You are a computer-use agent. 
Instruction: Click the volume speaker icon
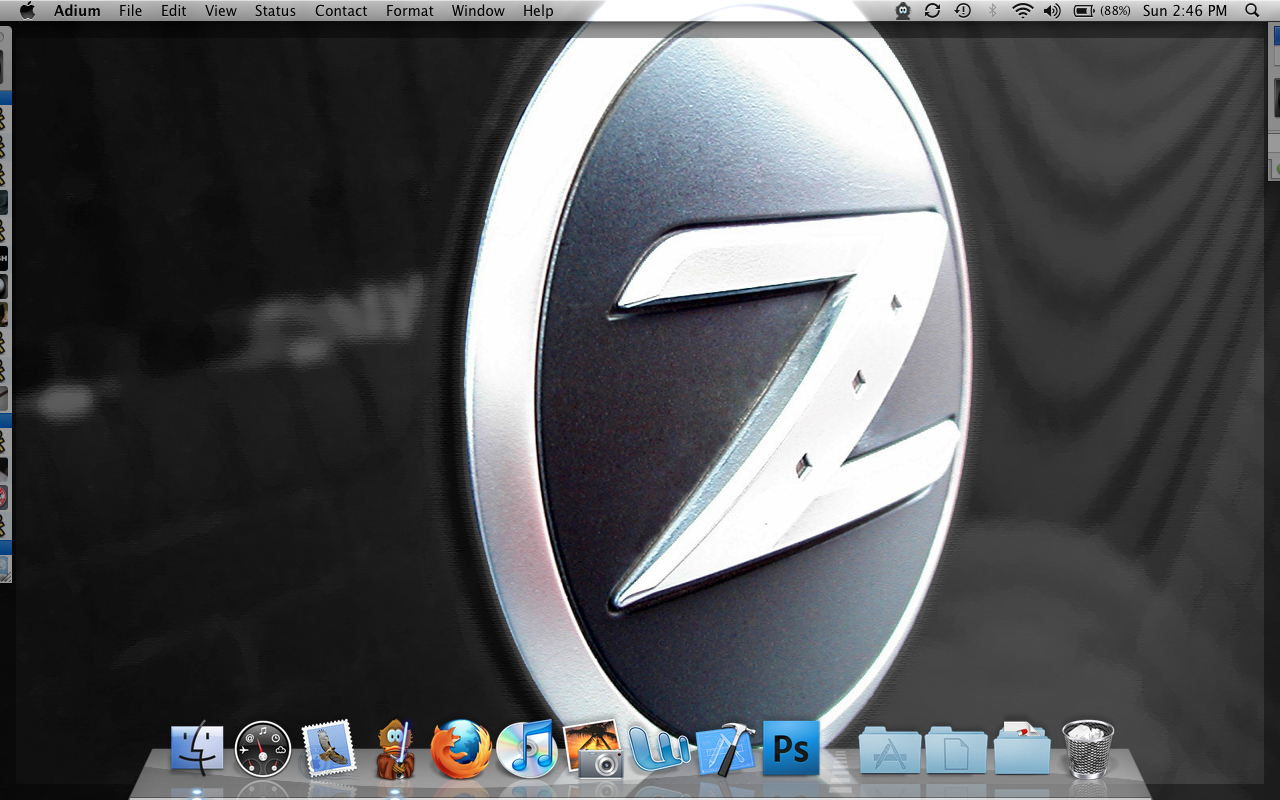[1052, 11]
